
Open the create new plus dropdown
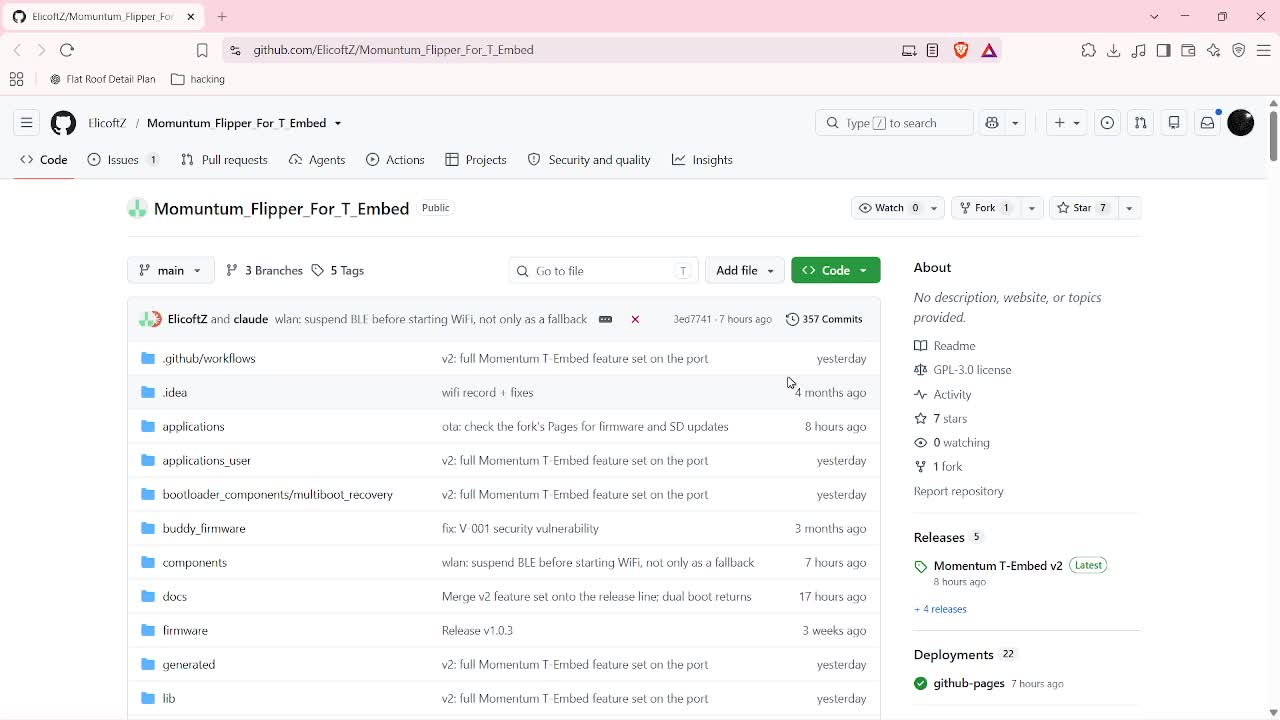point(1067,123)
